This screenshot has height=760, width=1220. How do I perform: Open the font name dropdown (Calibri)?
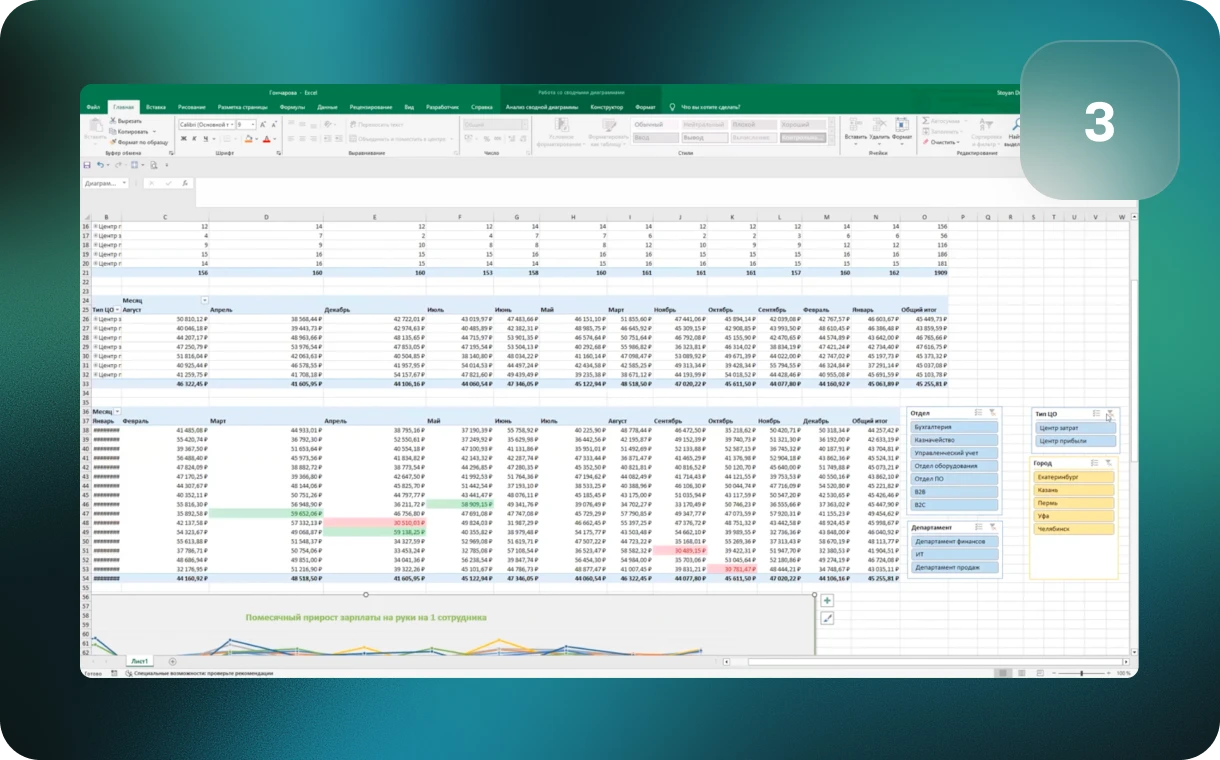233,124
